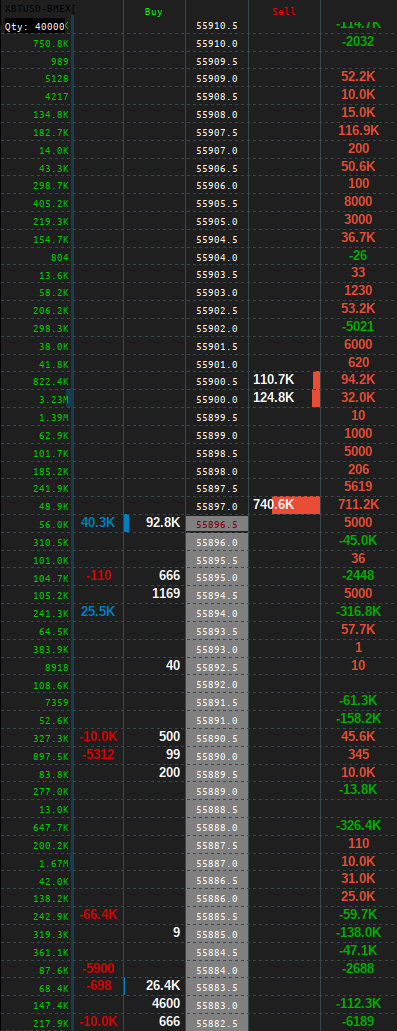
Task: Click the red -66.4K value at 55885.5
Action: point(99,914)
